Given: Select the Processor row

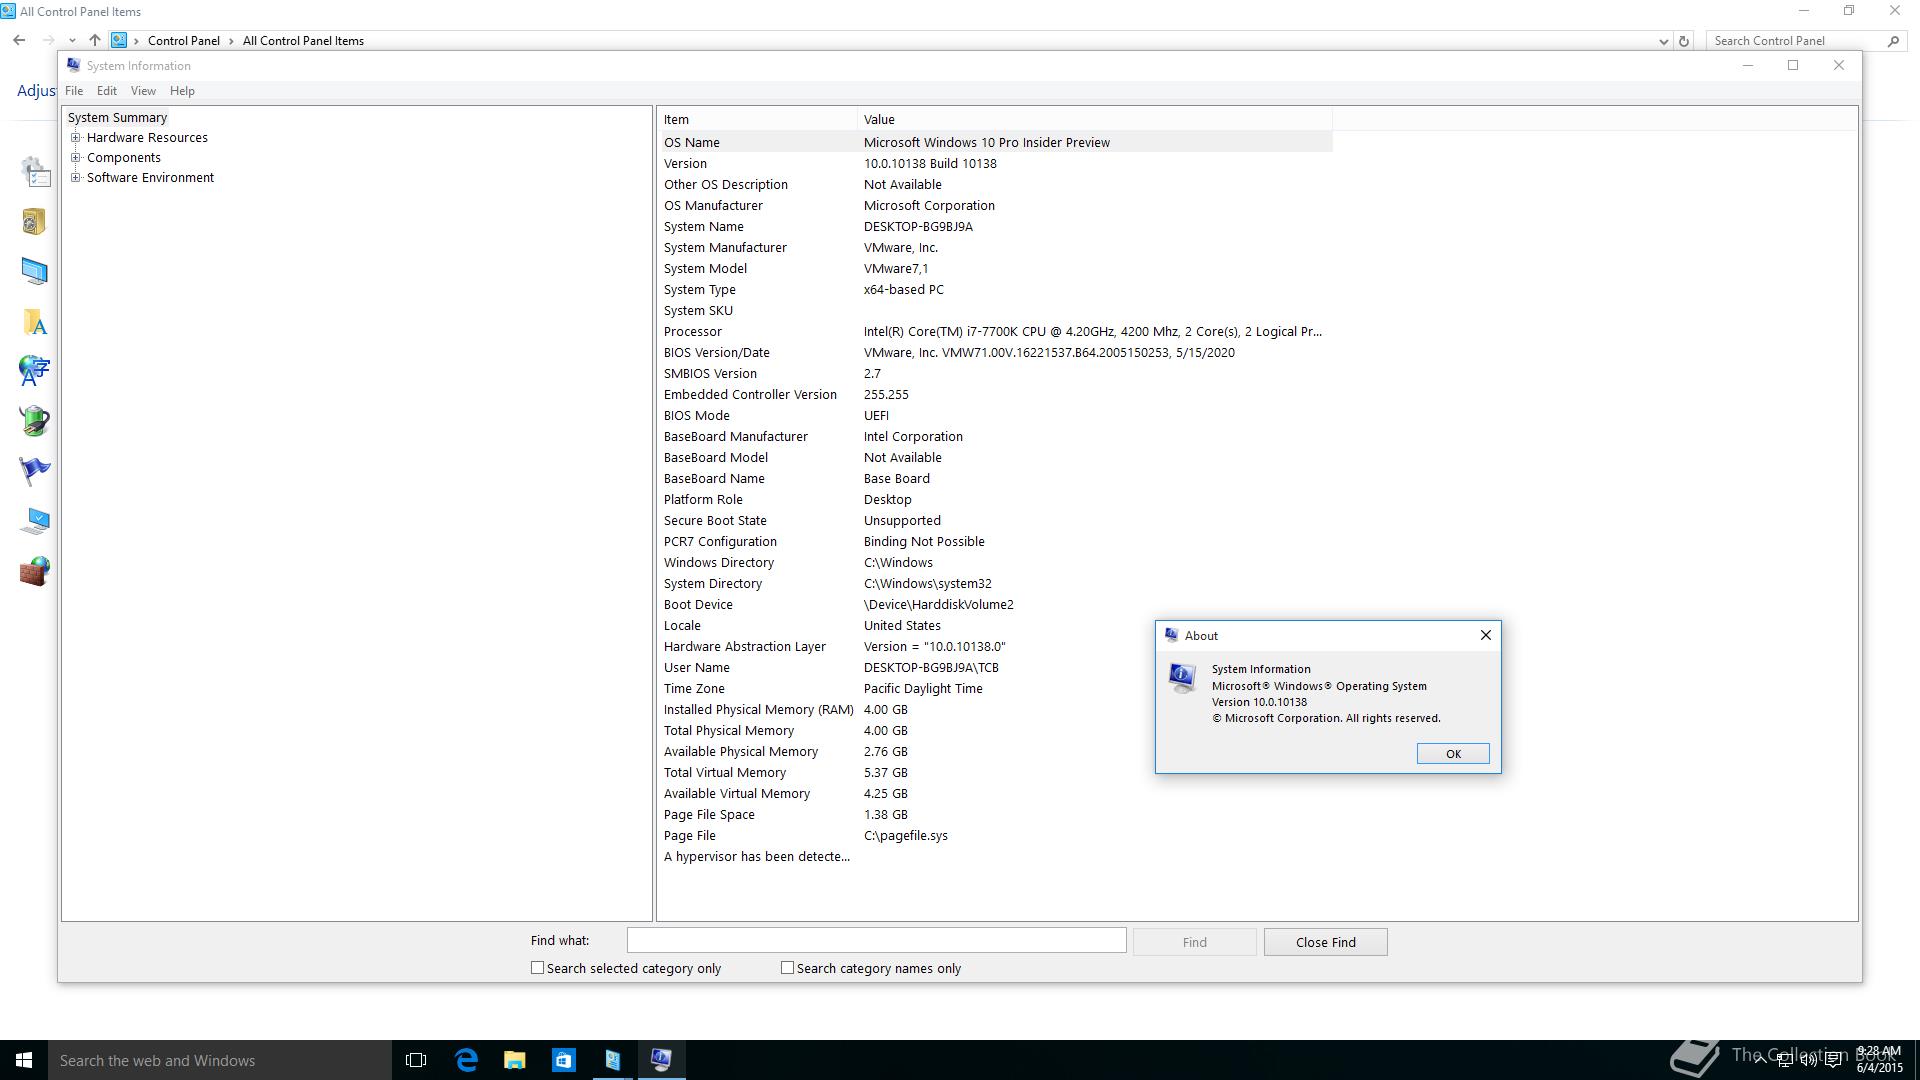Looking at the screenshot, I should (996, 331).
